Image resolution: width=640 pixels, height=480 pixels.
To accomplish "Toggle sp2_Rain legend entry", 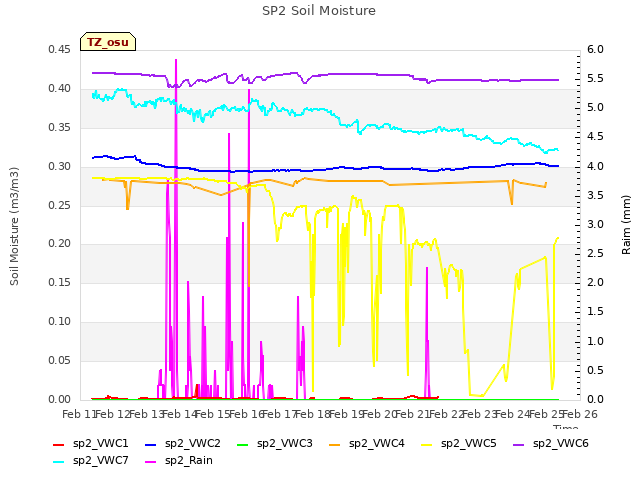I will click(x=179, y=461).
